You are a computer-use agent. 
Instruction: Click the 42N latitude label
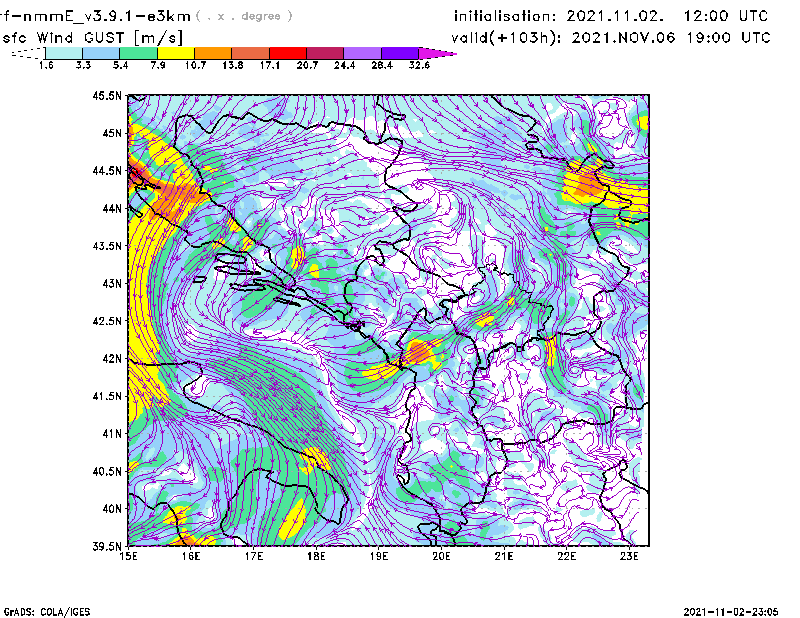coord(112,359)
